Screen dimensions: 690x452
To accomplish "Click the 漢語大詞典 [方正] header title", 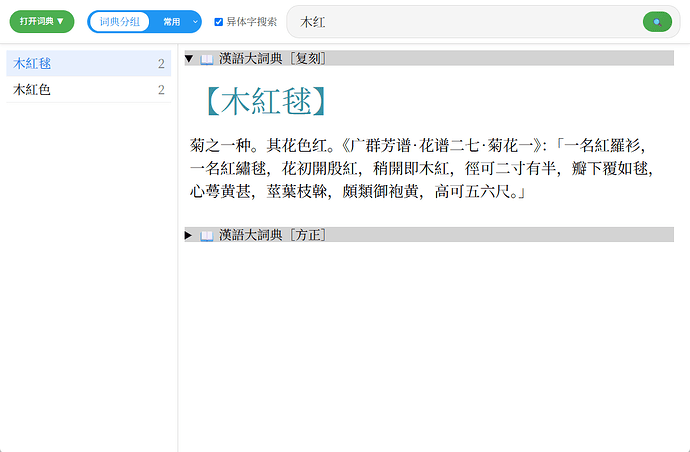I will click(273, 235).
